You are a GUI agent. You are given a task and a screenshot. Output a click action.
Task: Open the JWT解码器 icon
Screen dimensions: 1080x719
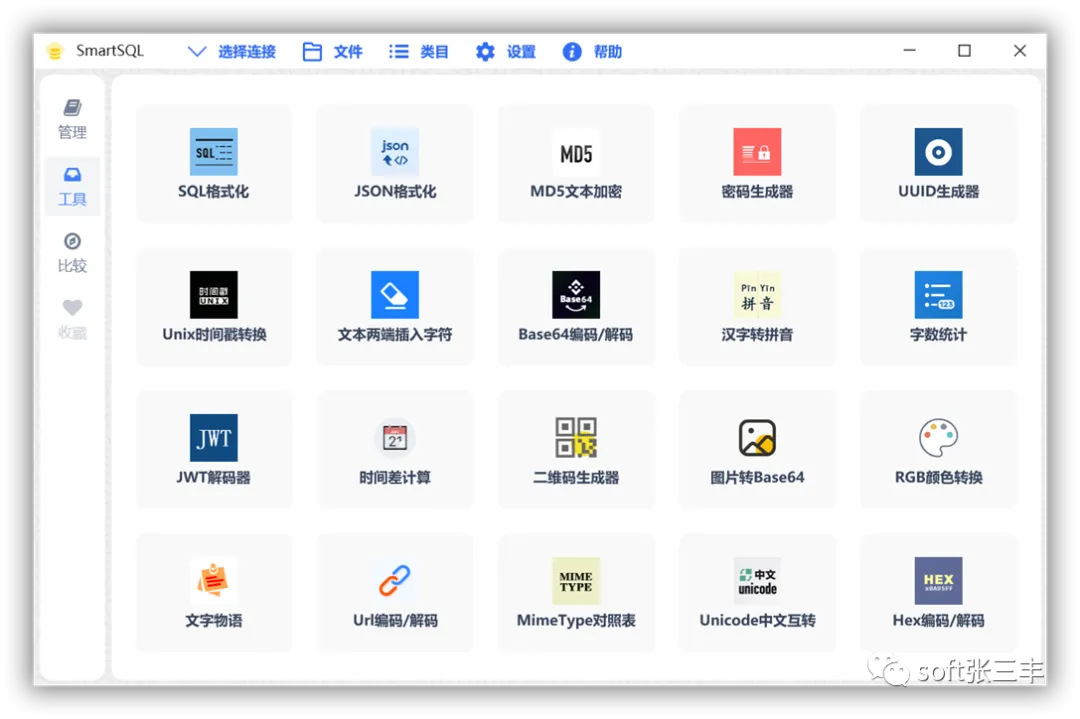214,437
